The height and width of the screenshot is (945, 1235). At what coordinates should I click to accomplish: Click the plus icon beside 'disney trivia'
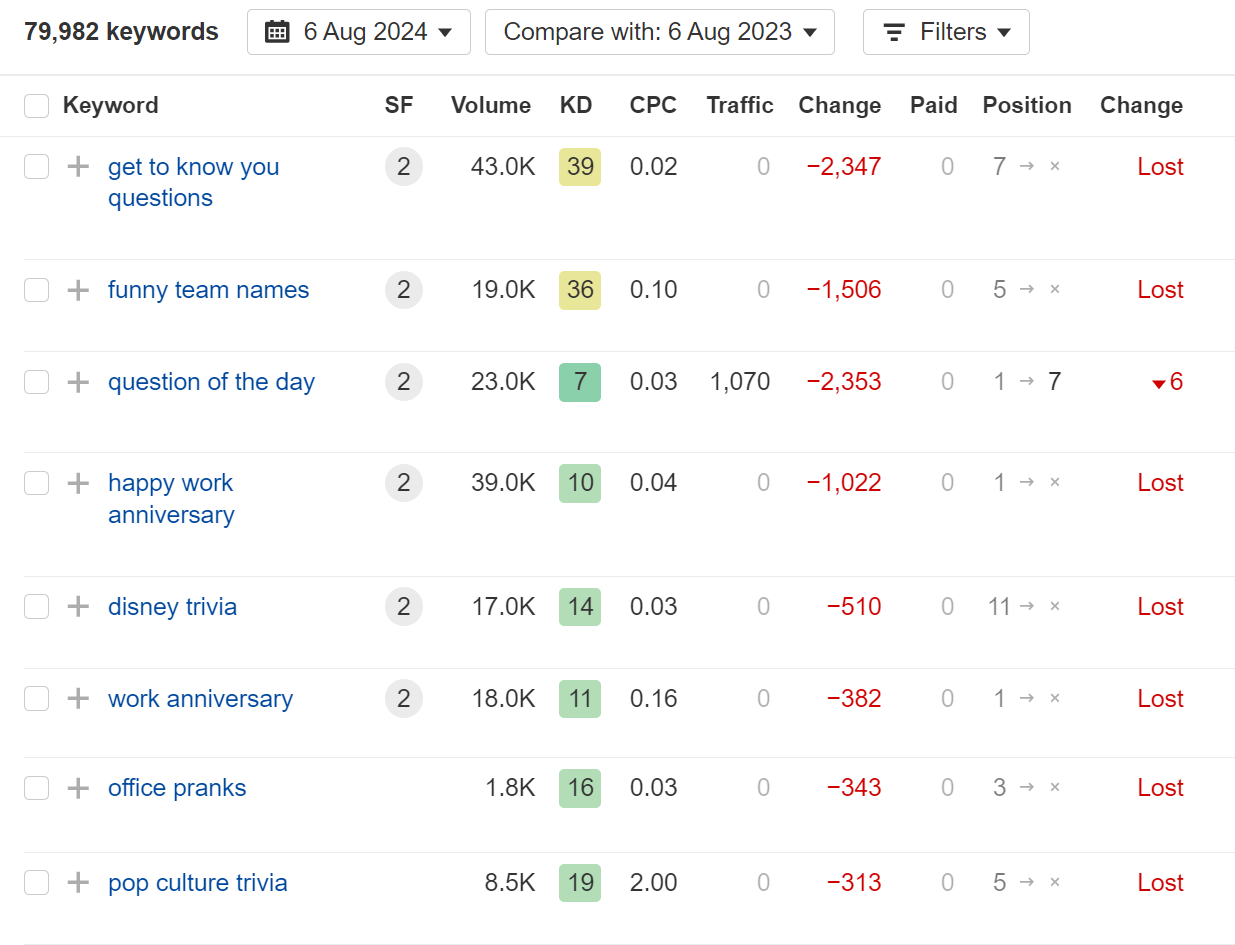point(77,607)
